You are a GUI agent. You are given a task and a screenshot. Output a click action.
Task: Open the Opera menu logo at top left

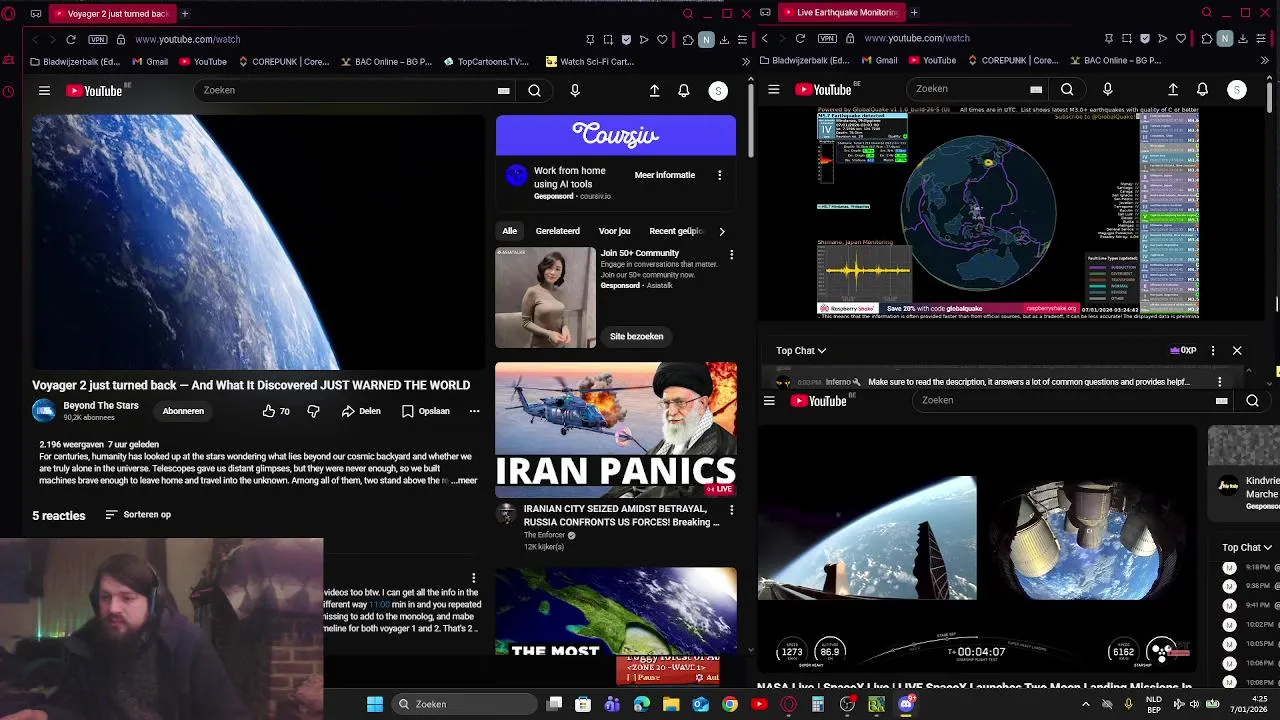click(9, 14)
